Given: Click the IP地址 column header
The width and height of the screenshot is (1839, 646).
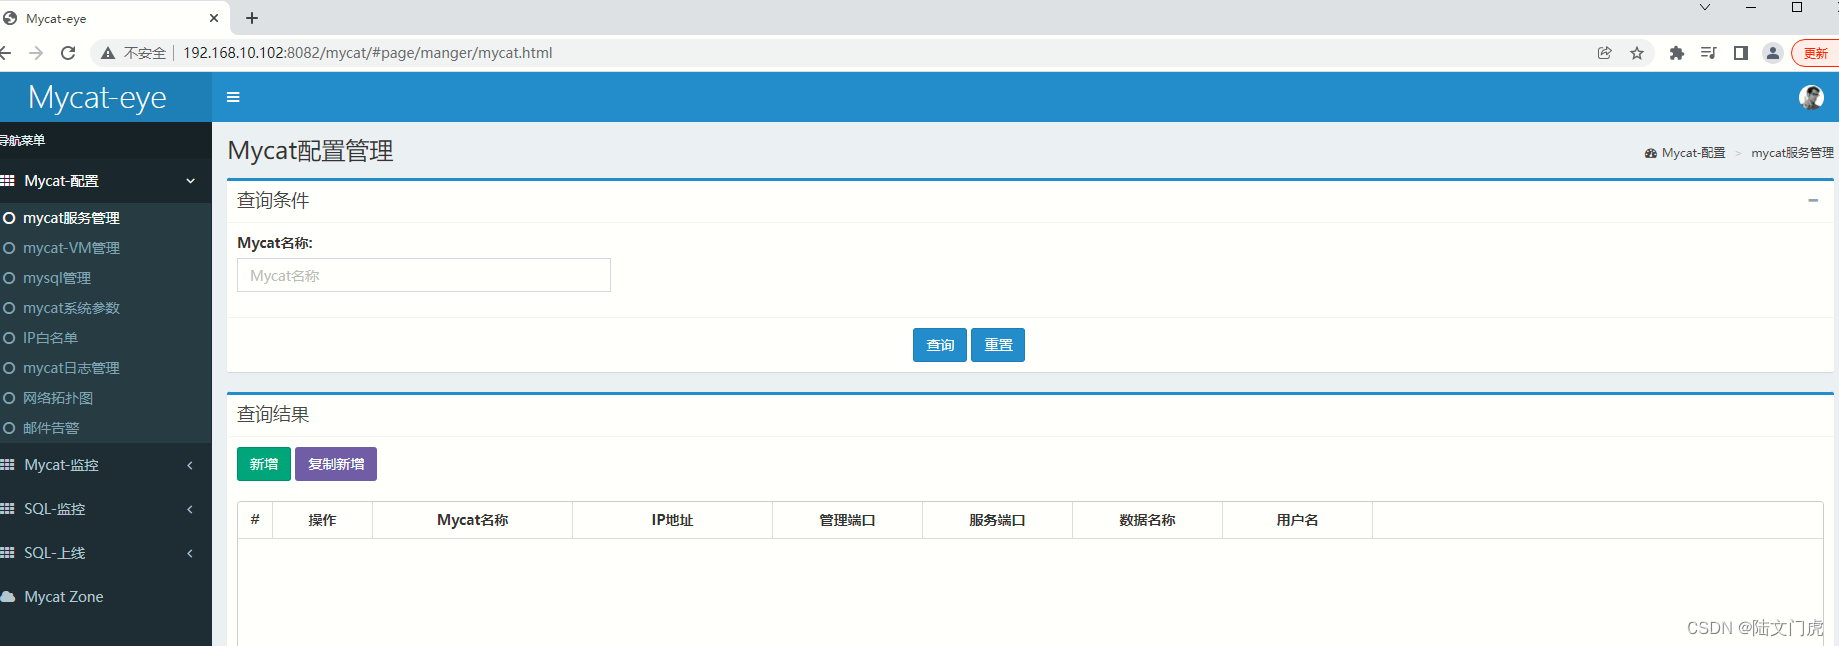Looking at the screenshot, I should point(673,520).
